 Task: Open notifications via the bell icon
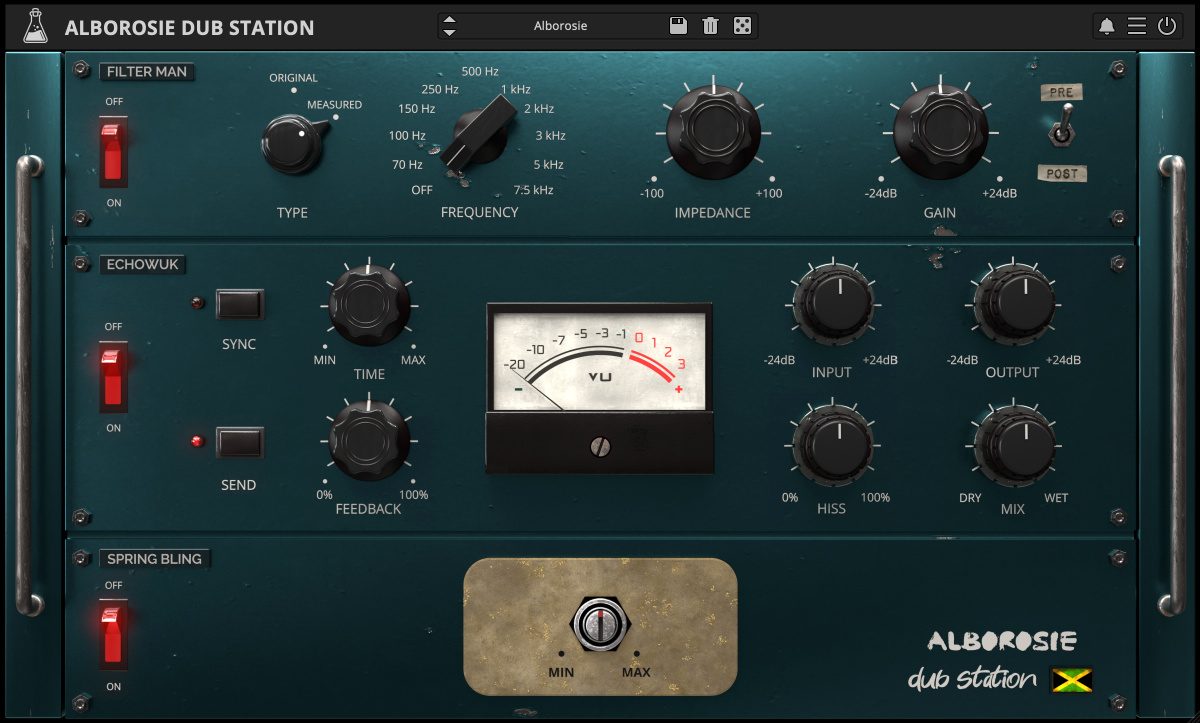tap(1106, 25)
